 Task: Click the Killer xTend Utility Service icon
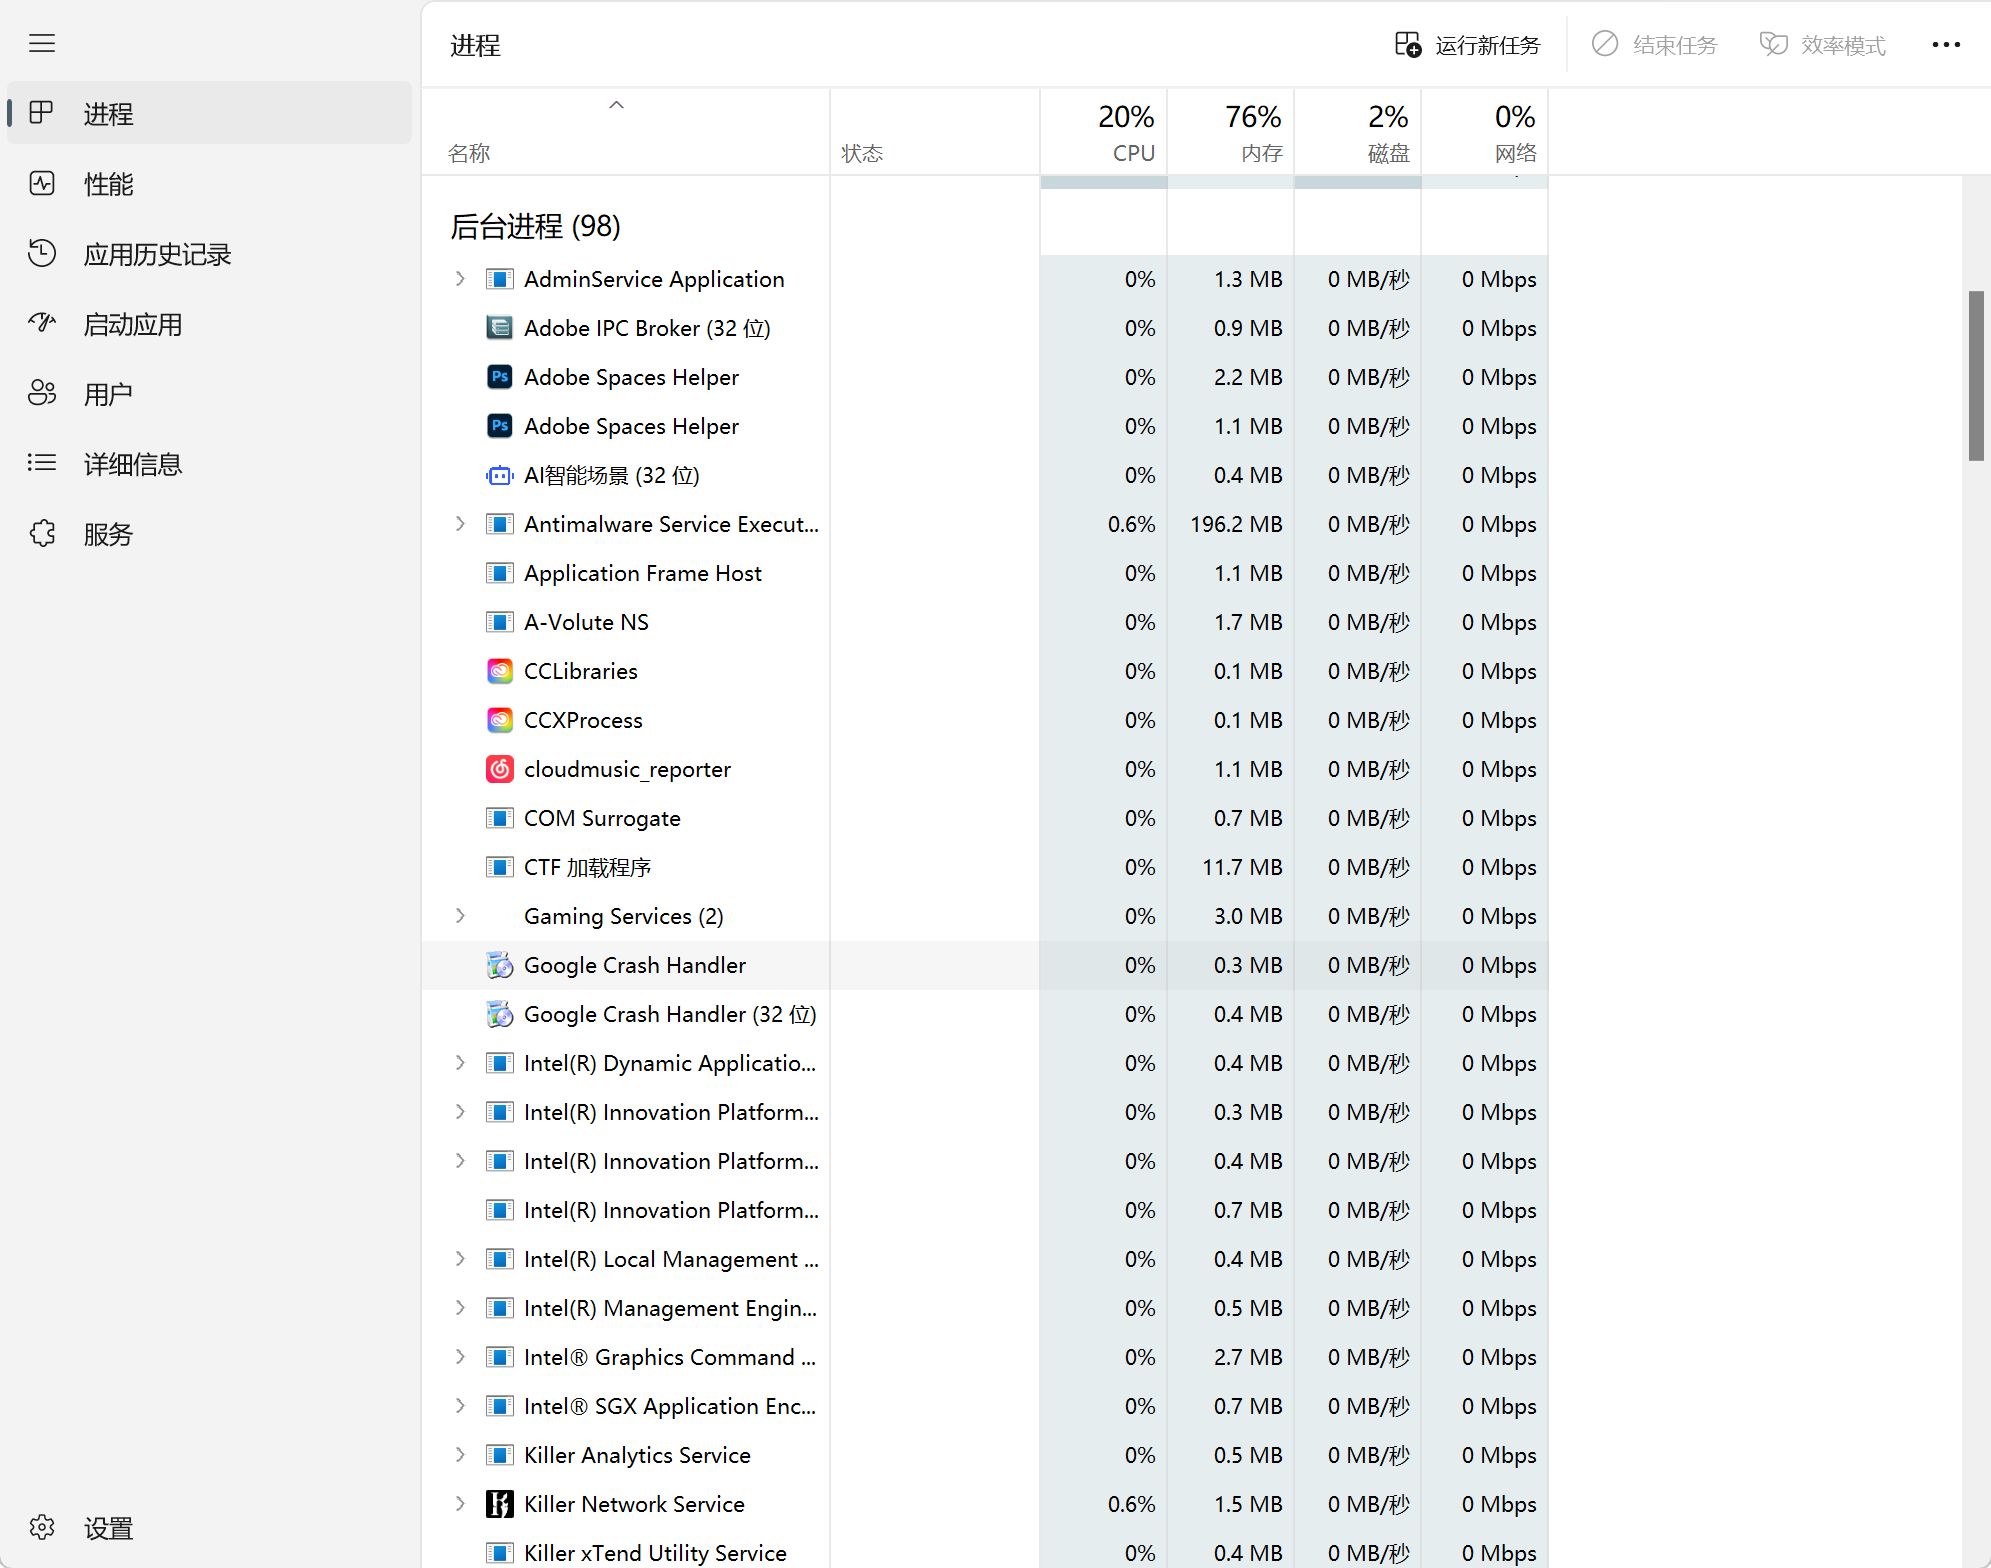(500, 1553)
